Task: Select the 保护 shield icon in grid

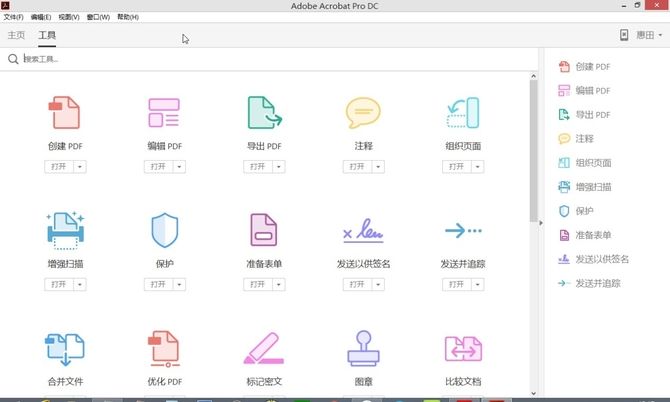Action: pos(165,230)
